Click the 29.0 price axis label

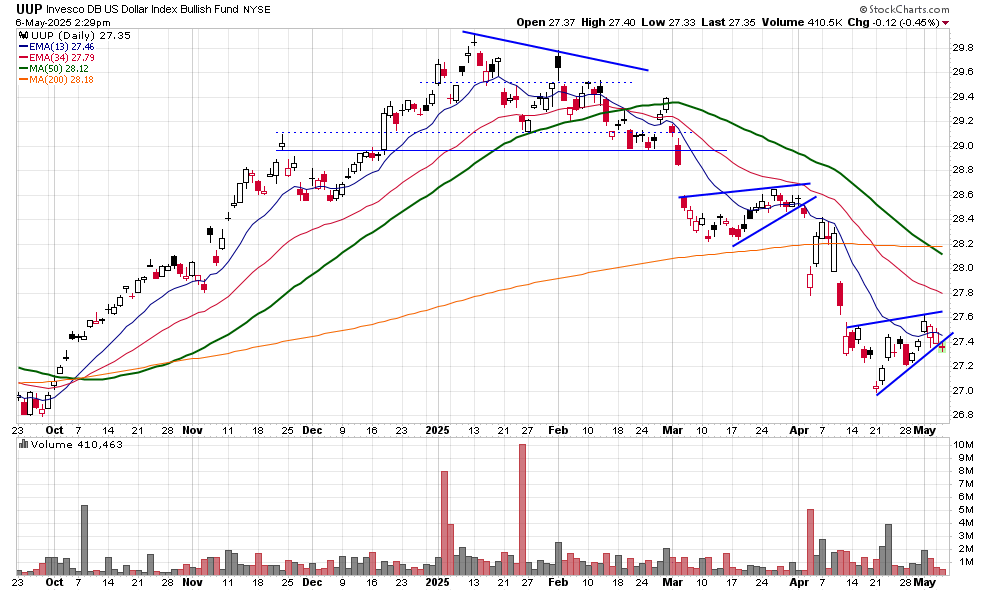(x=962, y=146)
